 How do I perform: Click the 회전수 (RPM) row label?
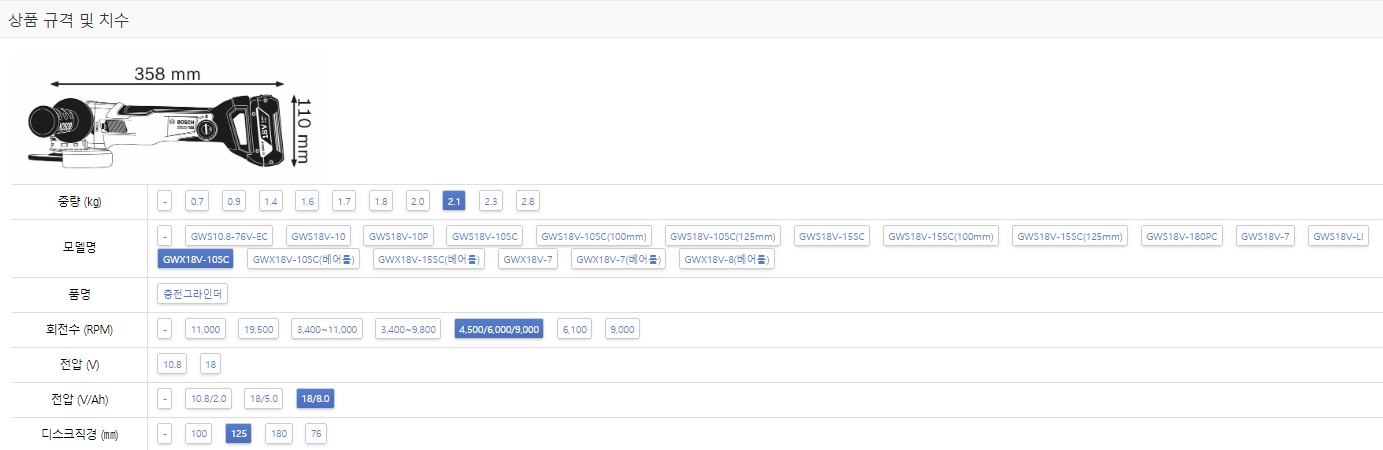pyautogui.click(x=80, y=329)
